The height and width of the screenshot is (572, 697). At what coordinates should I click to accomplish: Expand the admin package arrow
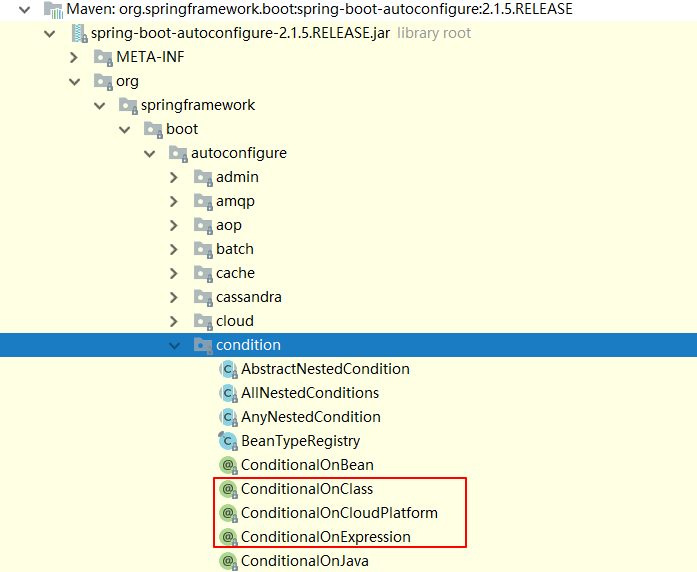click(x=174, y=177)
